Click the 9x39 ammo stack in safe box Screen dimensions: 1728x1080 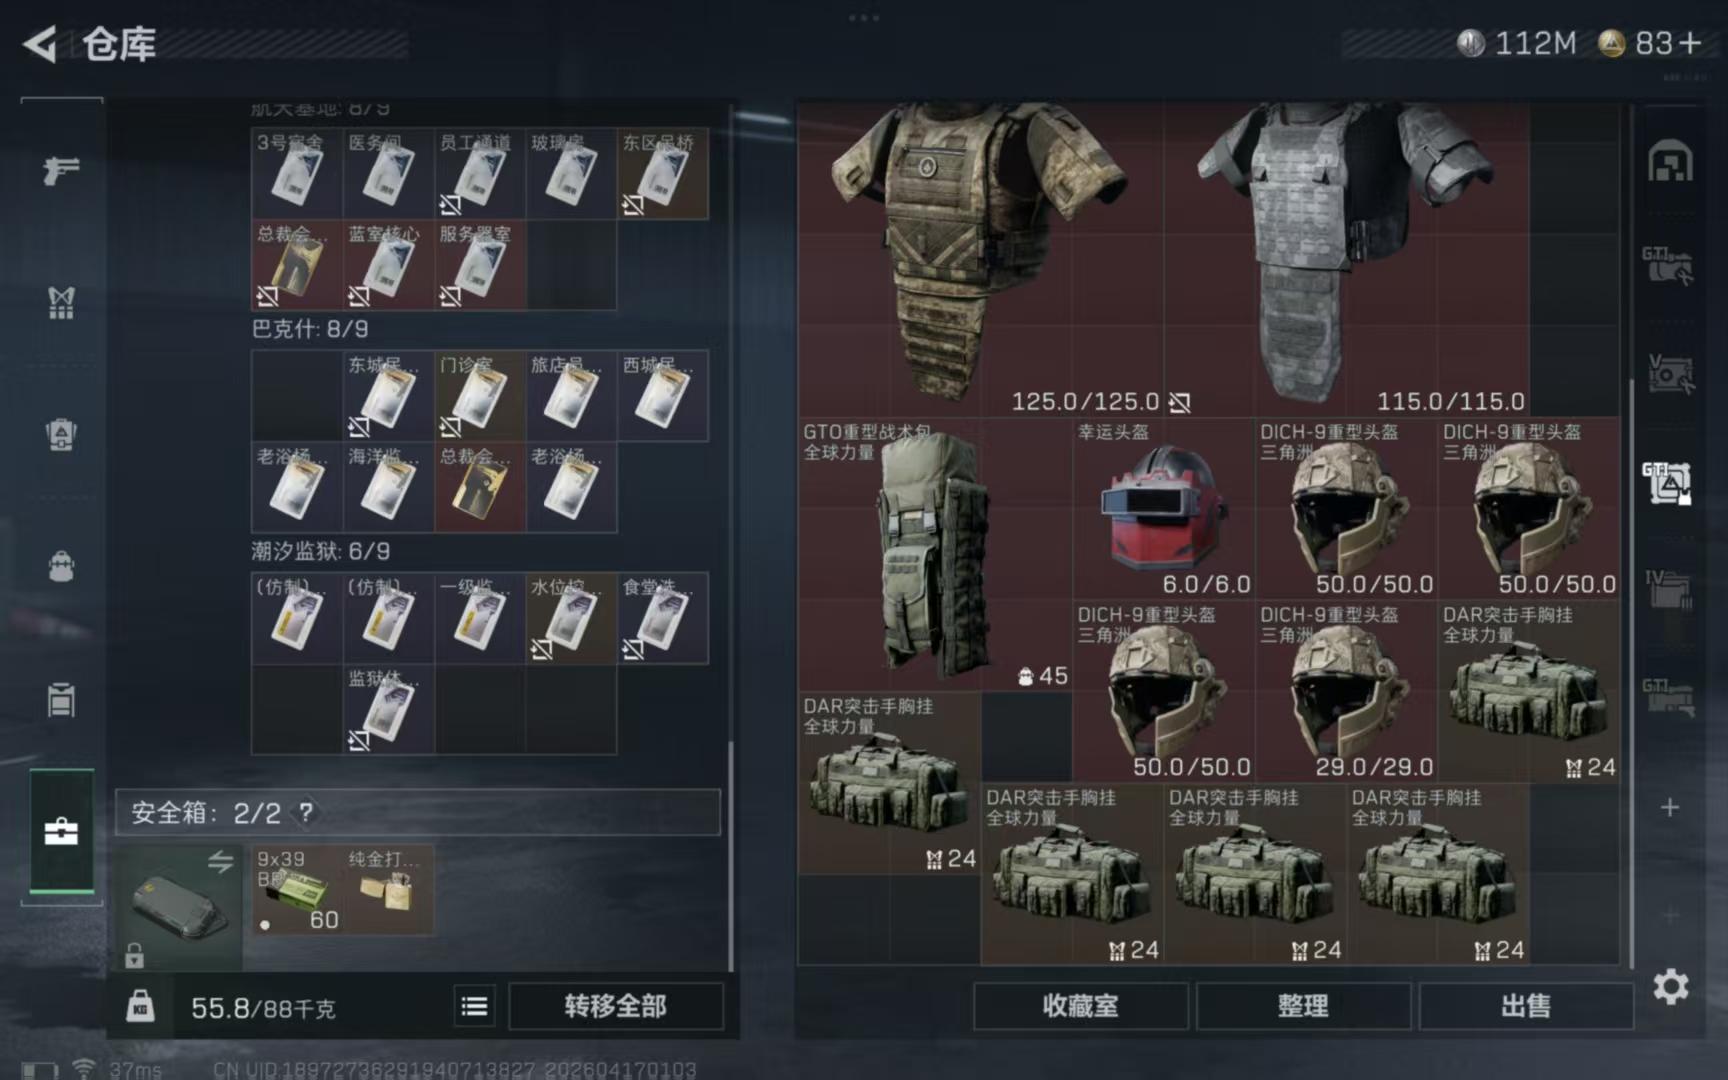[x=297, y=890]
